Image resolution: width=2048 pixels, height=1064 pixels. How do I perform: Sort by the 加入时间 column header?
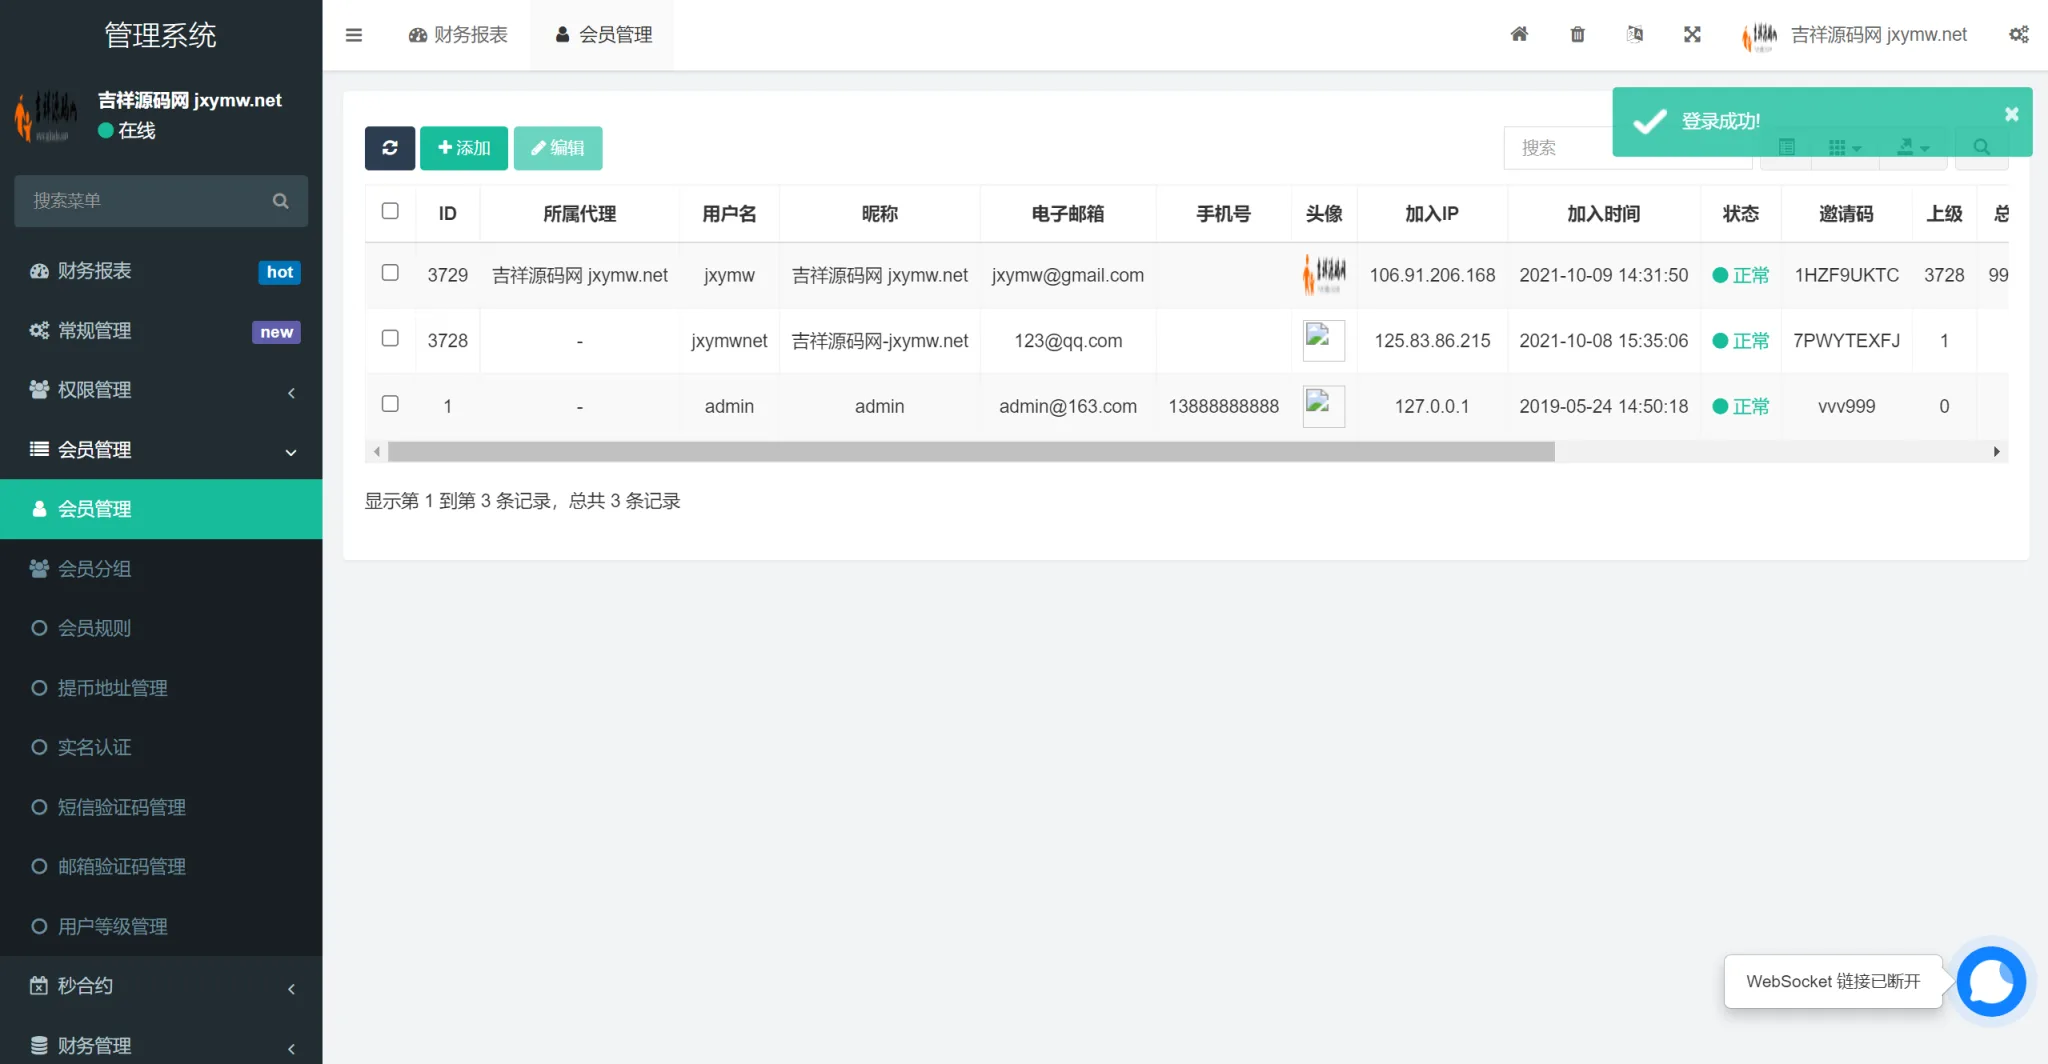coord(1603,214)
